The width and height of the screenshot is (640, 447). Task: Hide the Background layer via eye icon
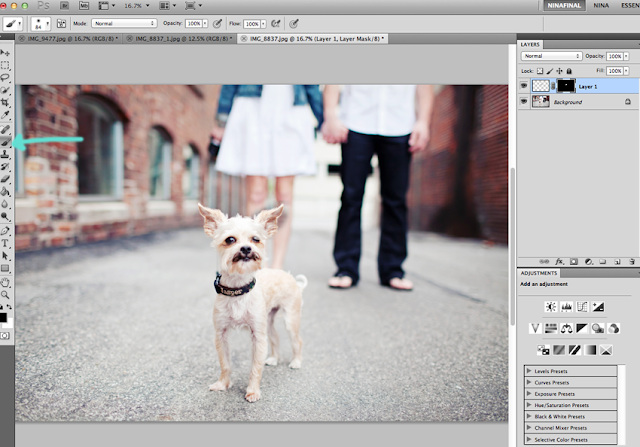(x=525, y=102)
